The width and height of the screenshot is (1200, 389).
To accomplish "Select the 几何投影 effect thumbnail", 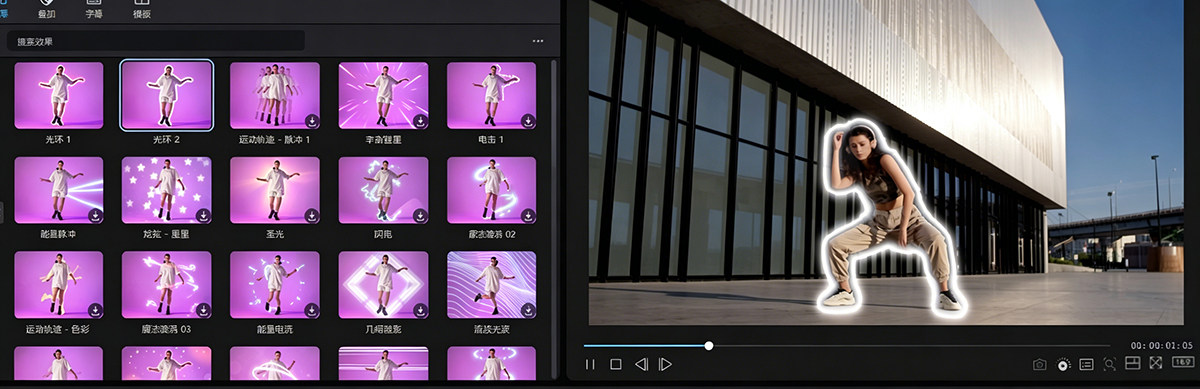I will click(x=383, y=285).
